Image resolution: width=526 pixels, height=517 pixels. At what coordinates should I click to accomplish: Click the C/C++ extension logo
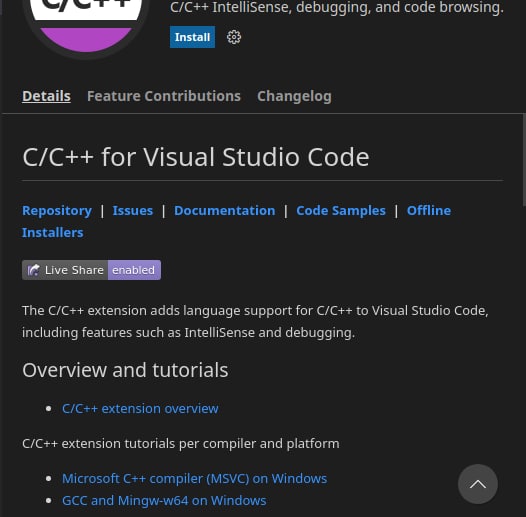coord(86,23)
